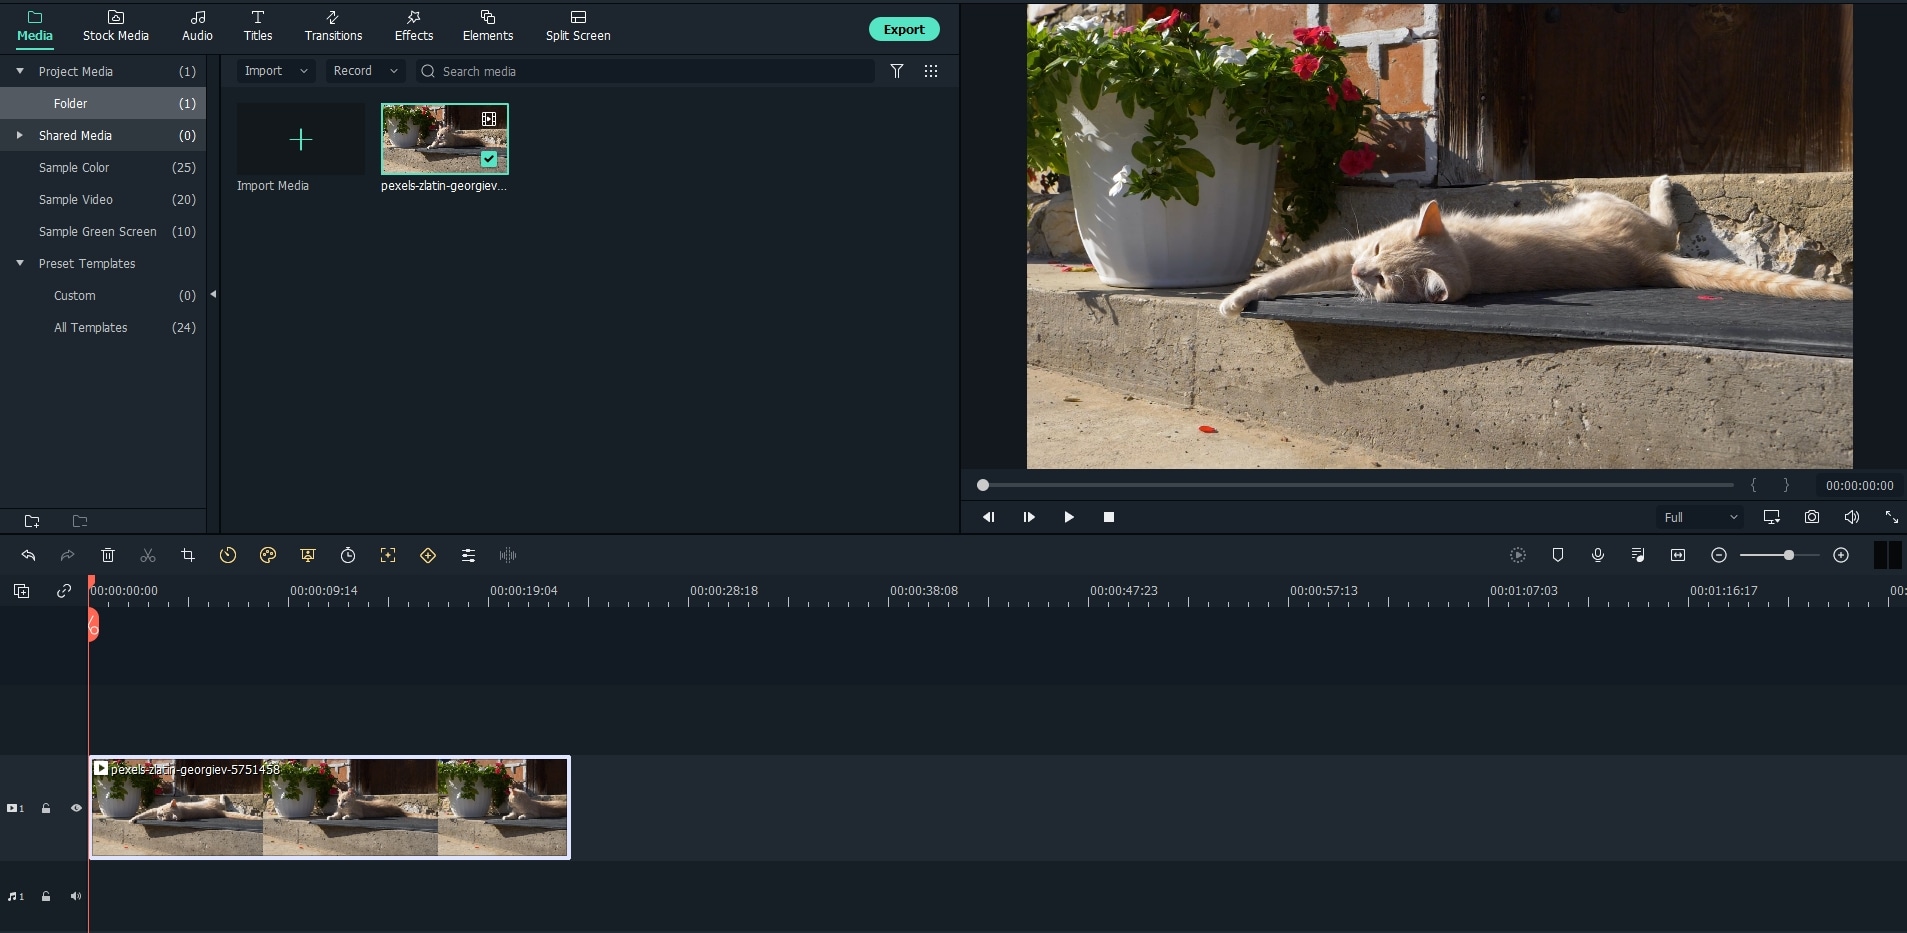Play the preview video

[1069, 517]
